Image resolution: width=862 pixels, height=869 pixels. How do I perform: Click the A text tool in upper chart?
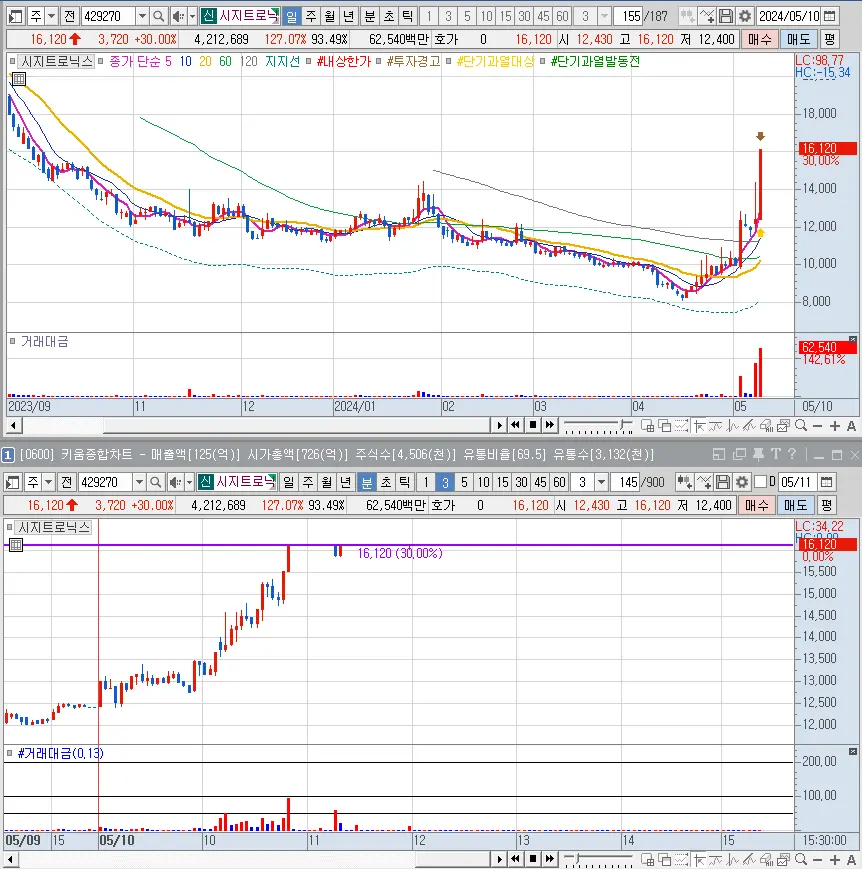click(851, 426)
